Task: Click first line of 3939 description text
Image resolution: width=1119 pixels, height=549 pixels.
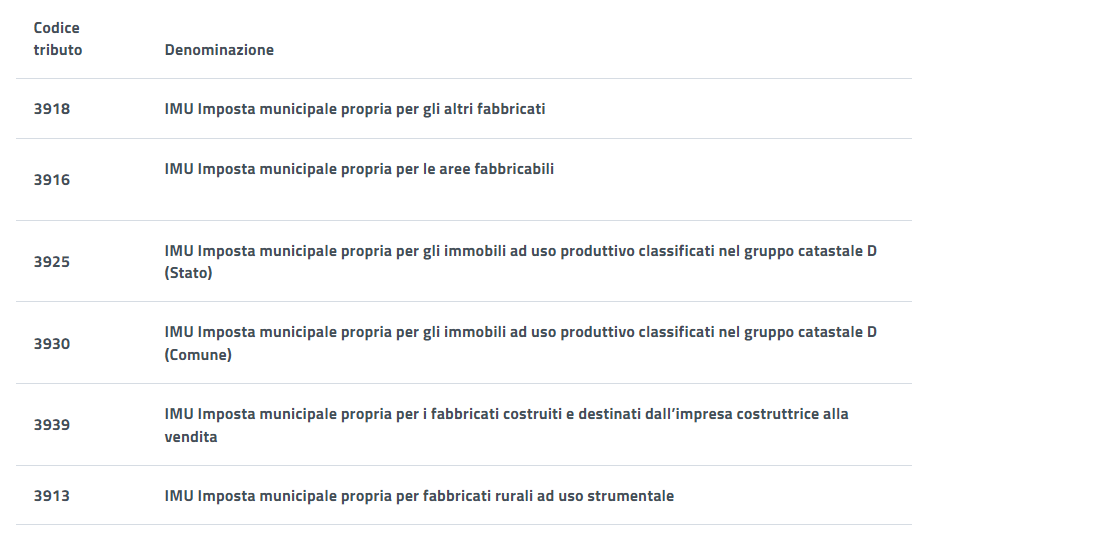Action: [x=506, y=414]
